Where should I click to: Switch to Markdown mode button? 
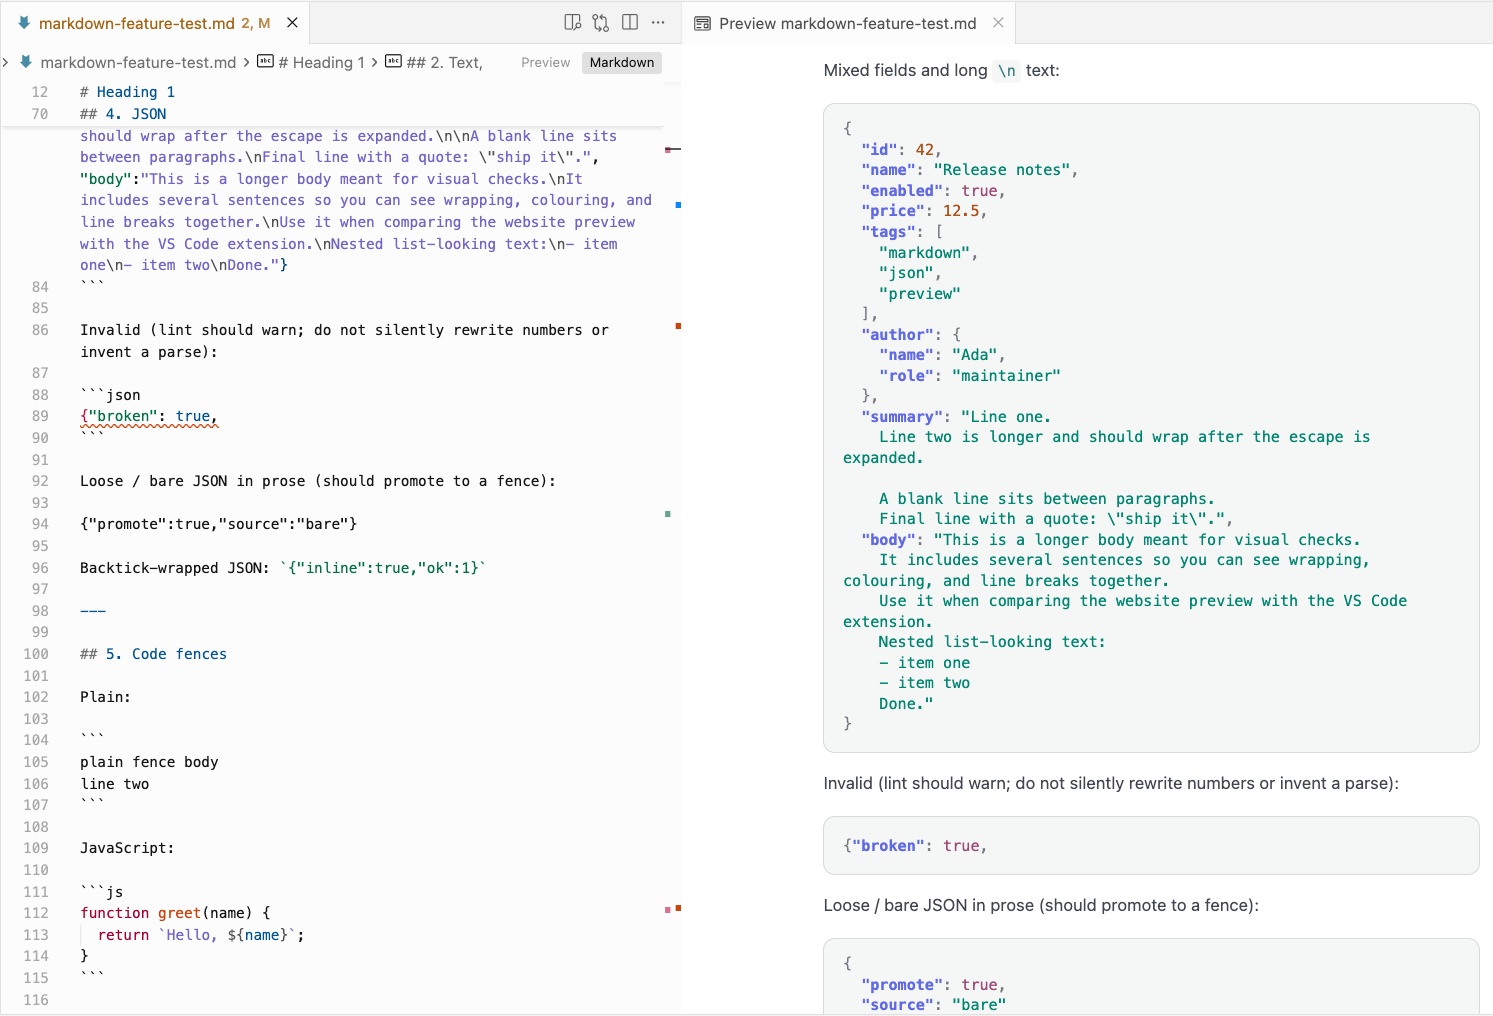(x=622, y=62)
